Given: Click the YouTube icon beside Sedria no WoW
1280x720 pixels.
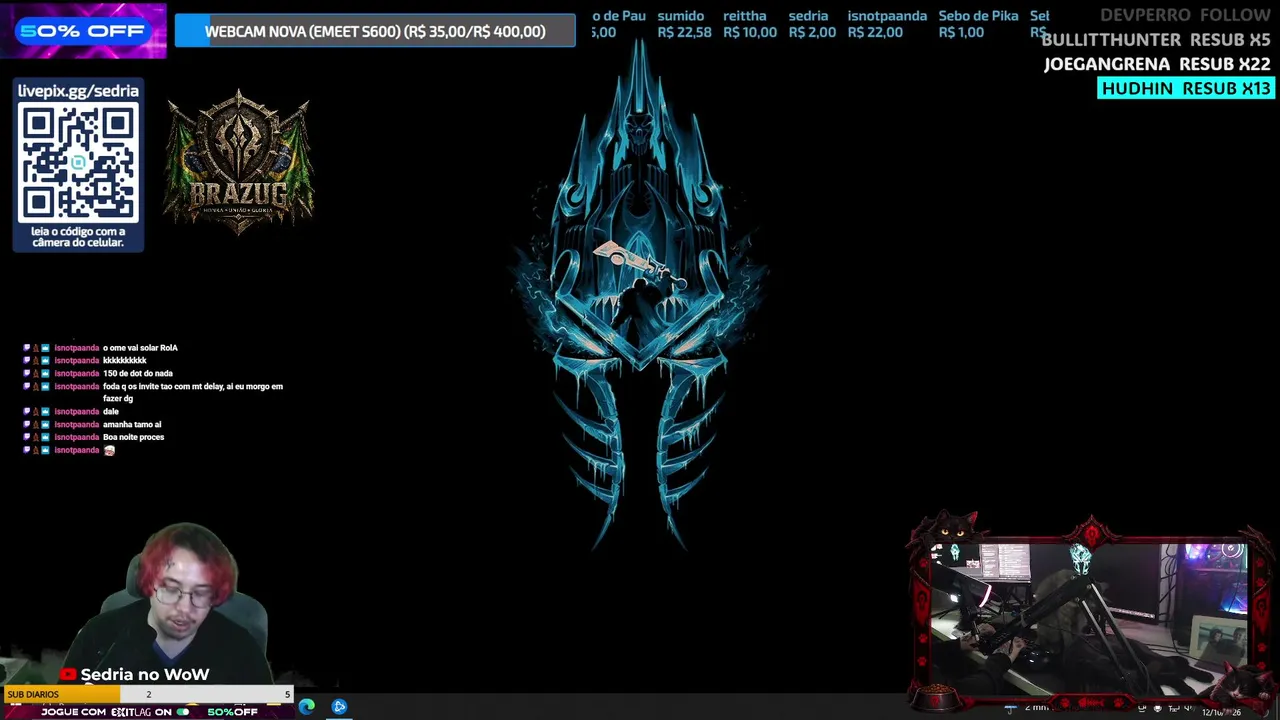Looking at the screenshot, I should (x=68, y=675).
